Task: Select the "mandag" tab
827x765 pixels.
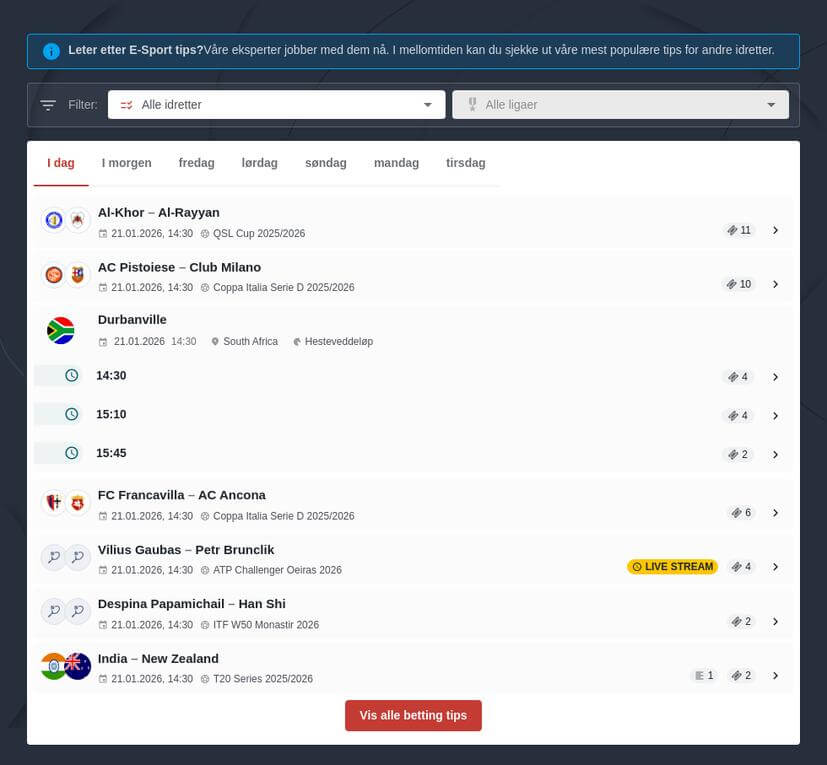Action: [x=396, y=162]
